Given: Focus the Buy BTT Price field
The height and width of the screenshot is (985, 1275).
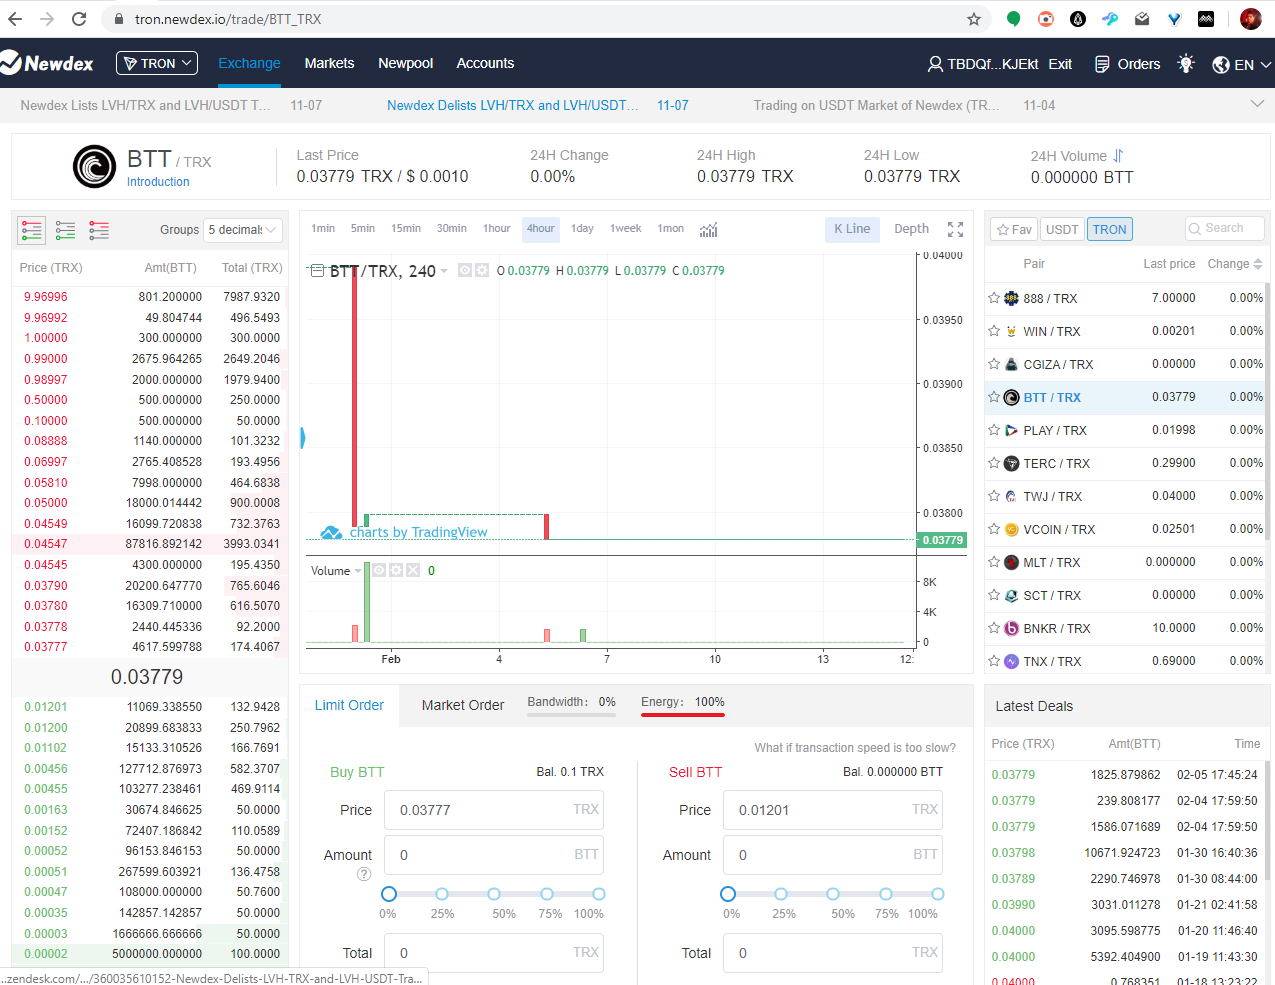Looking at the screenshot, I should [494, 810].
